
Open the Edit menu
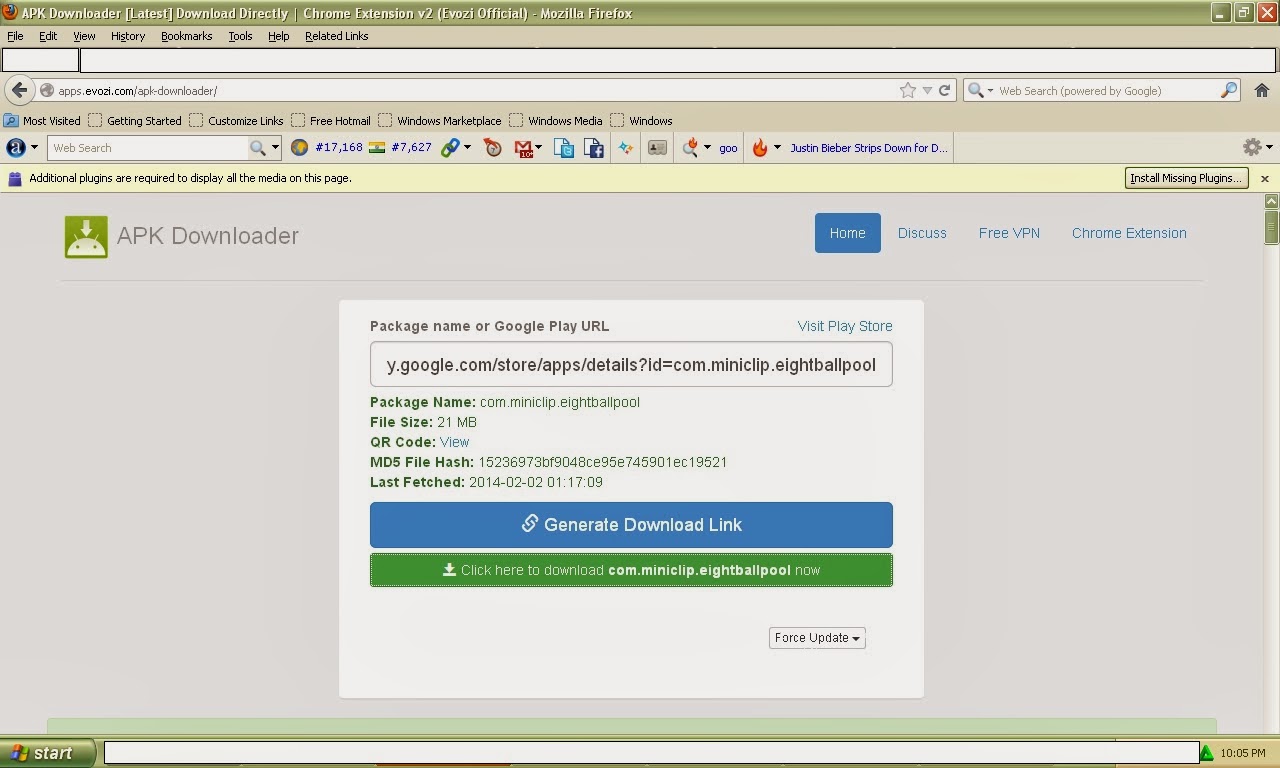coord(48,36)
